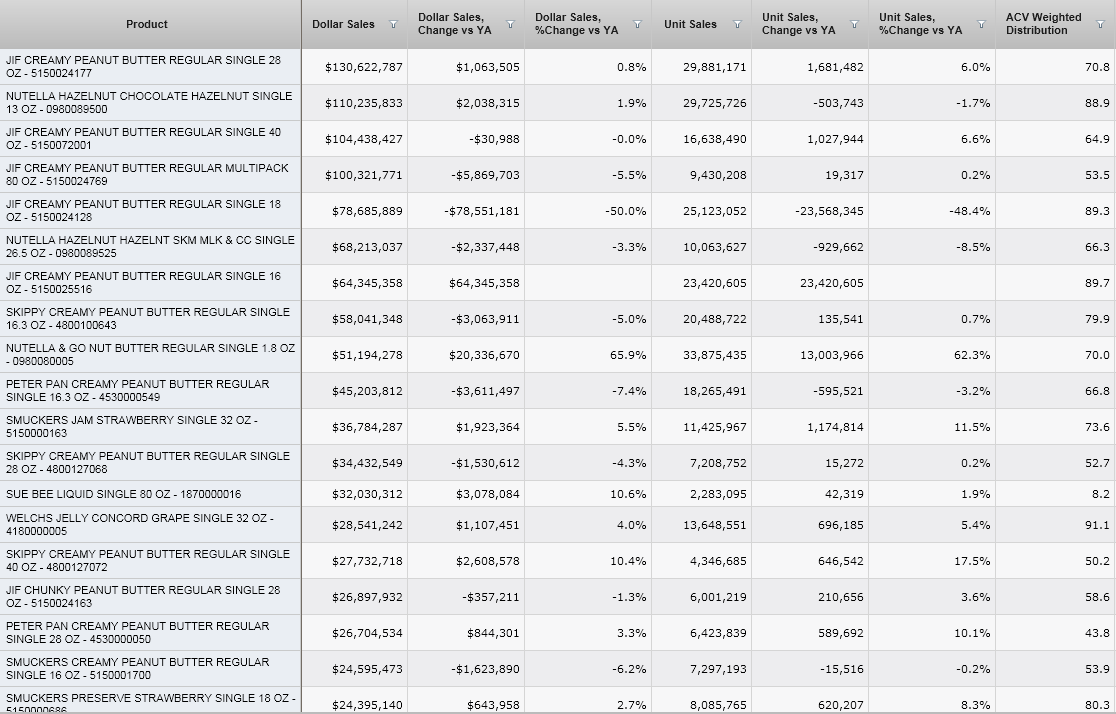Click the ACV Weighted Distribution header text

click(x=1043, y=24)
